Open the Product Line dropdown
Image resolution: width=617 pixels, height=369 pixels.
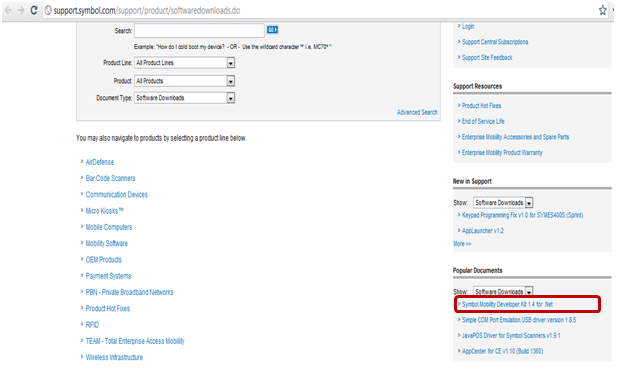coord(185,63)
